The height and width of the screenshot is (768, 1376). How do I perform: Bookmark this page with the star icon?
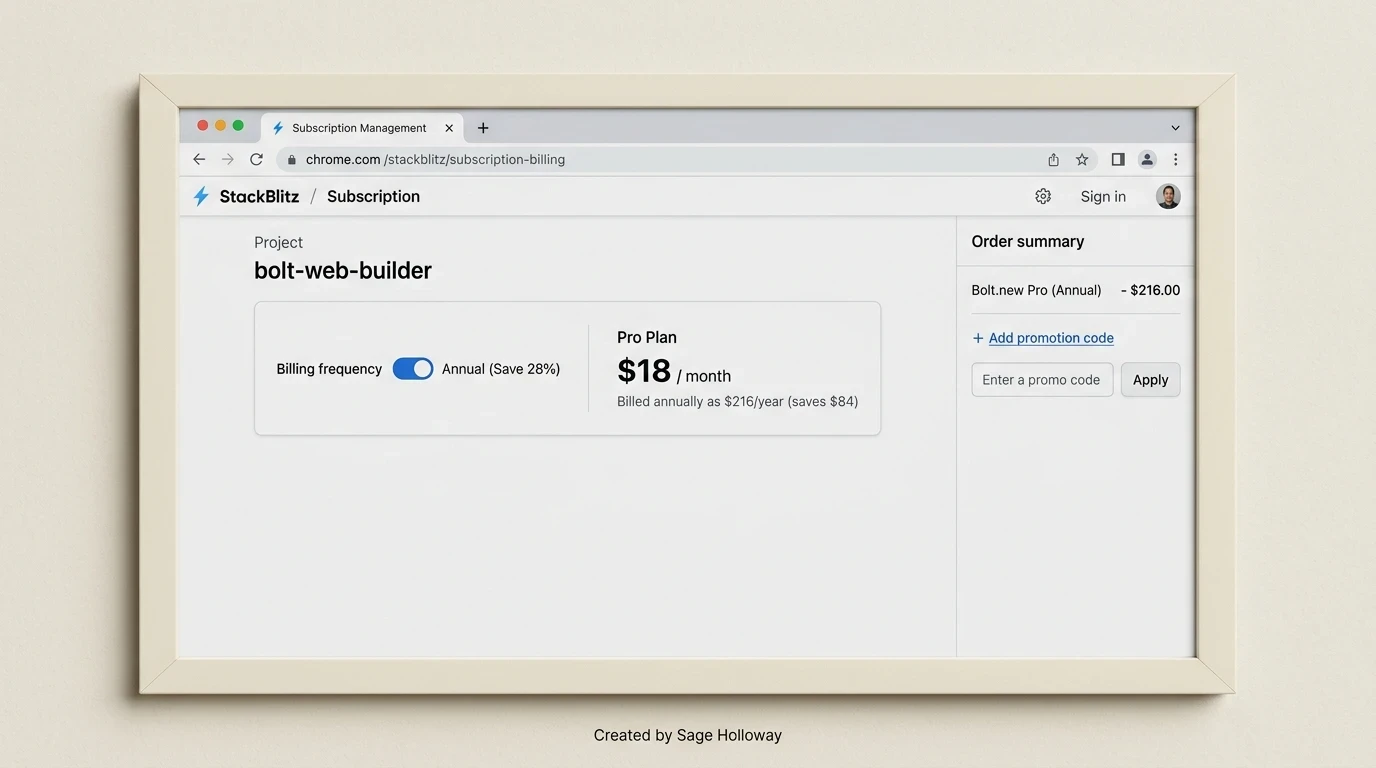pyautogui.click(x=1082, y=159)
